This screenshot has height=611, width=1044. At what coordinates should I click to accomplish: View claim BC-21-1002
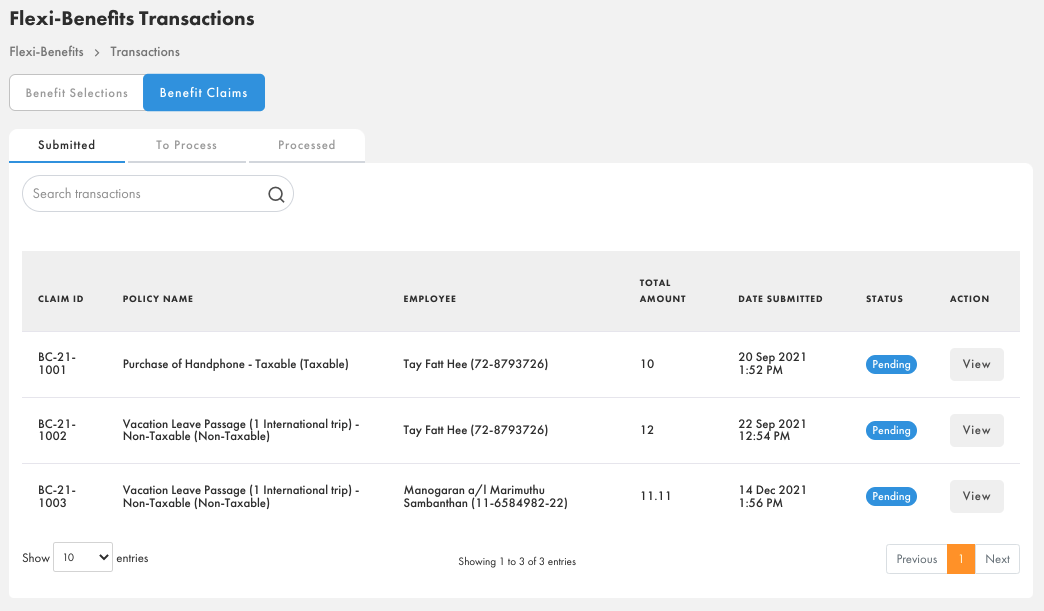(976, 430)
